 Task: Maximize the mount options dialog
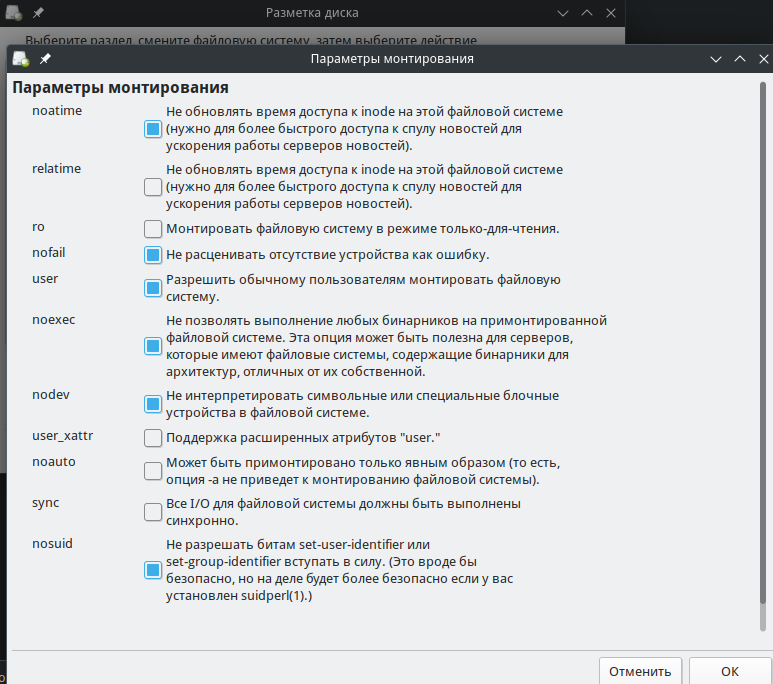tap(740, 59)
